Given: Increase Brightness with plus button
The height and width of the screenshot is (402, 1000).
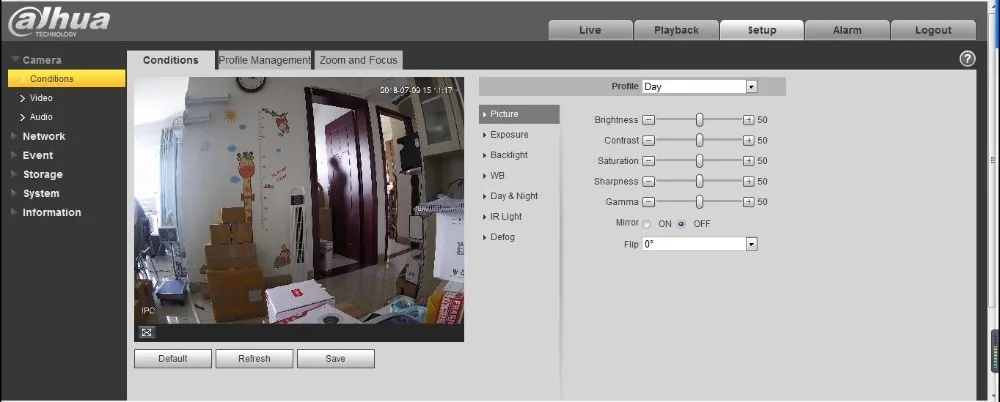Looking at the screenshot, I should coord(749,120).
